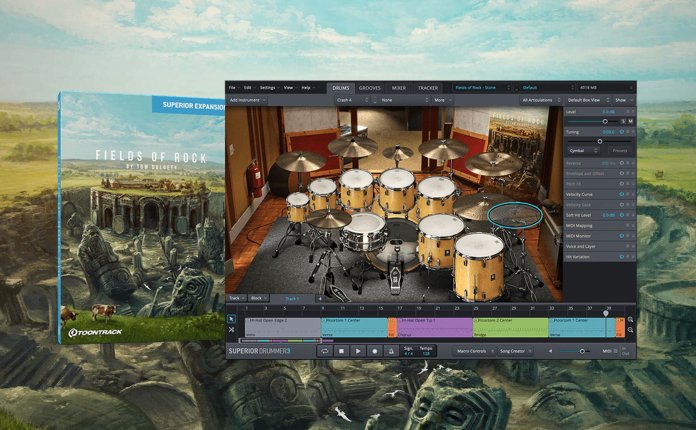
Task: Mute the instrument with the M button
Action: (630, 121)
